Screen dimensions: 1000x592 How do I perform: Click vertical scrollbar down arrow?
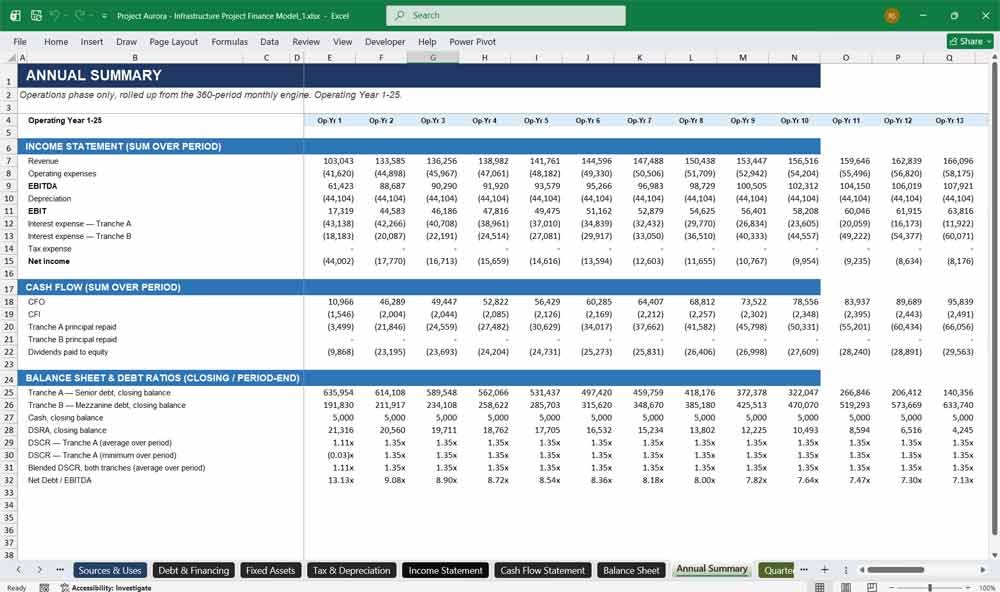pyautogui.click(x=994, y=556)
